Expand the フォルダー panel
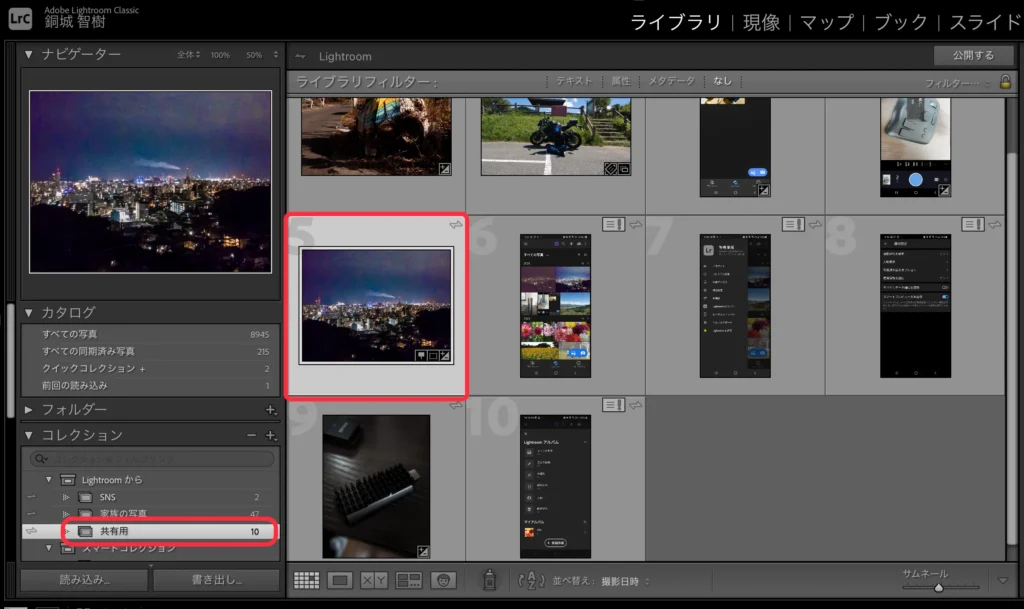 tap(29, 410)
